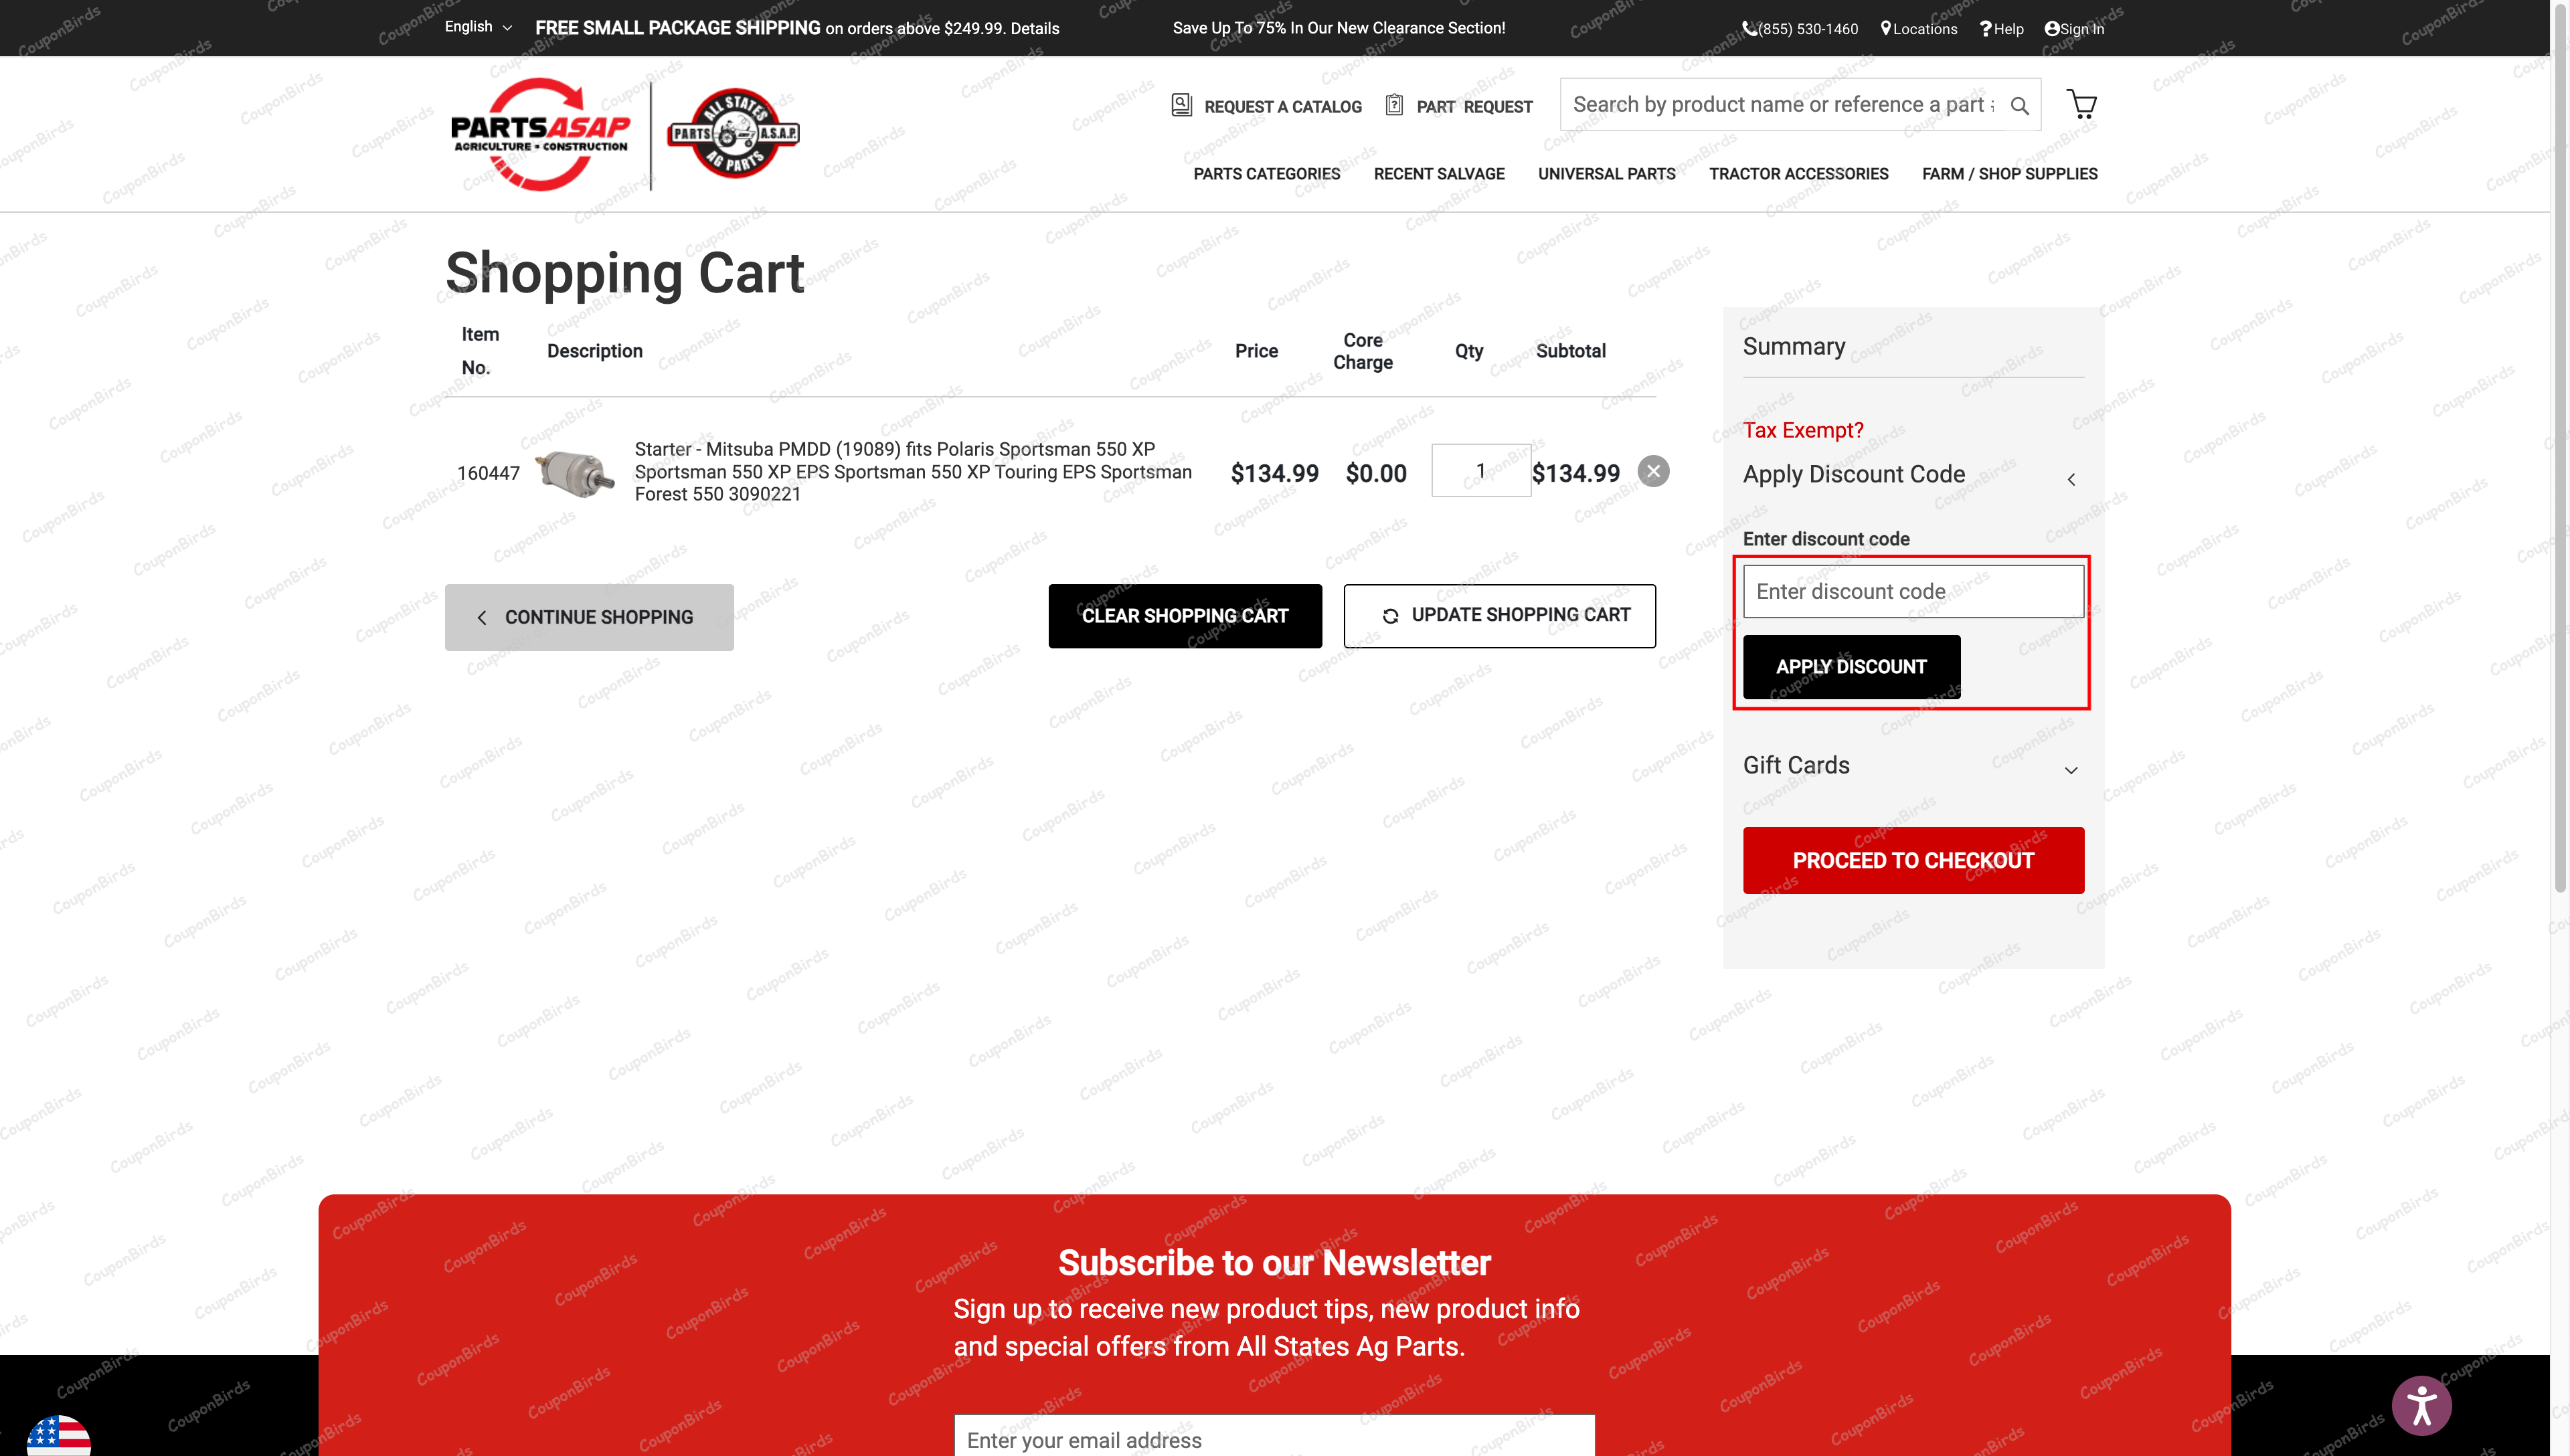Click the Tax Exempt link
This screenshot has height=1456, width=2570.
tap(1802, 430)
